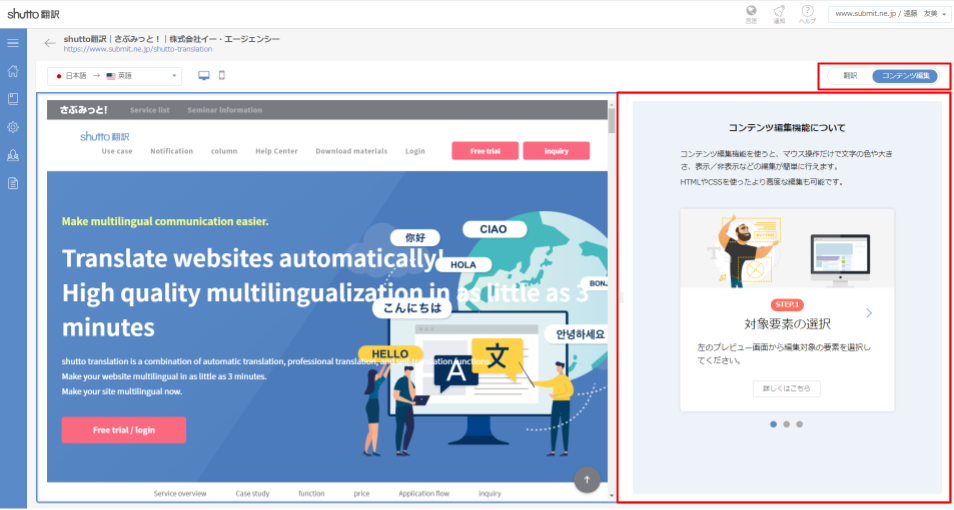Select the 翻訳 mode toggle
The height and width of the screenshot is (510, 954).
click(x=850, y=76)
